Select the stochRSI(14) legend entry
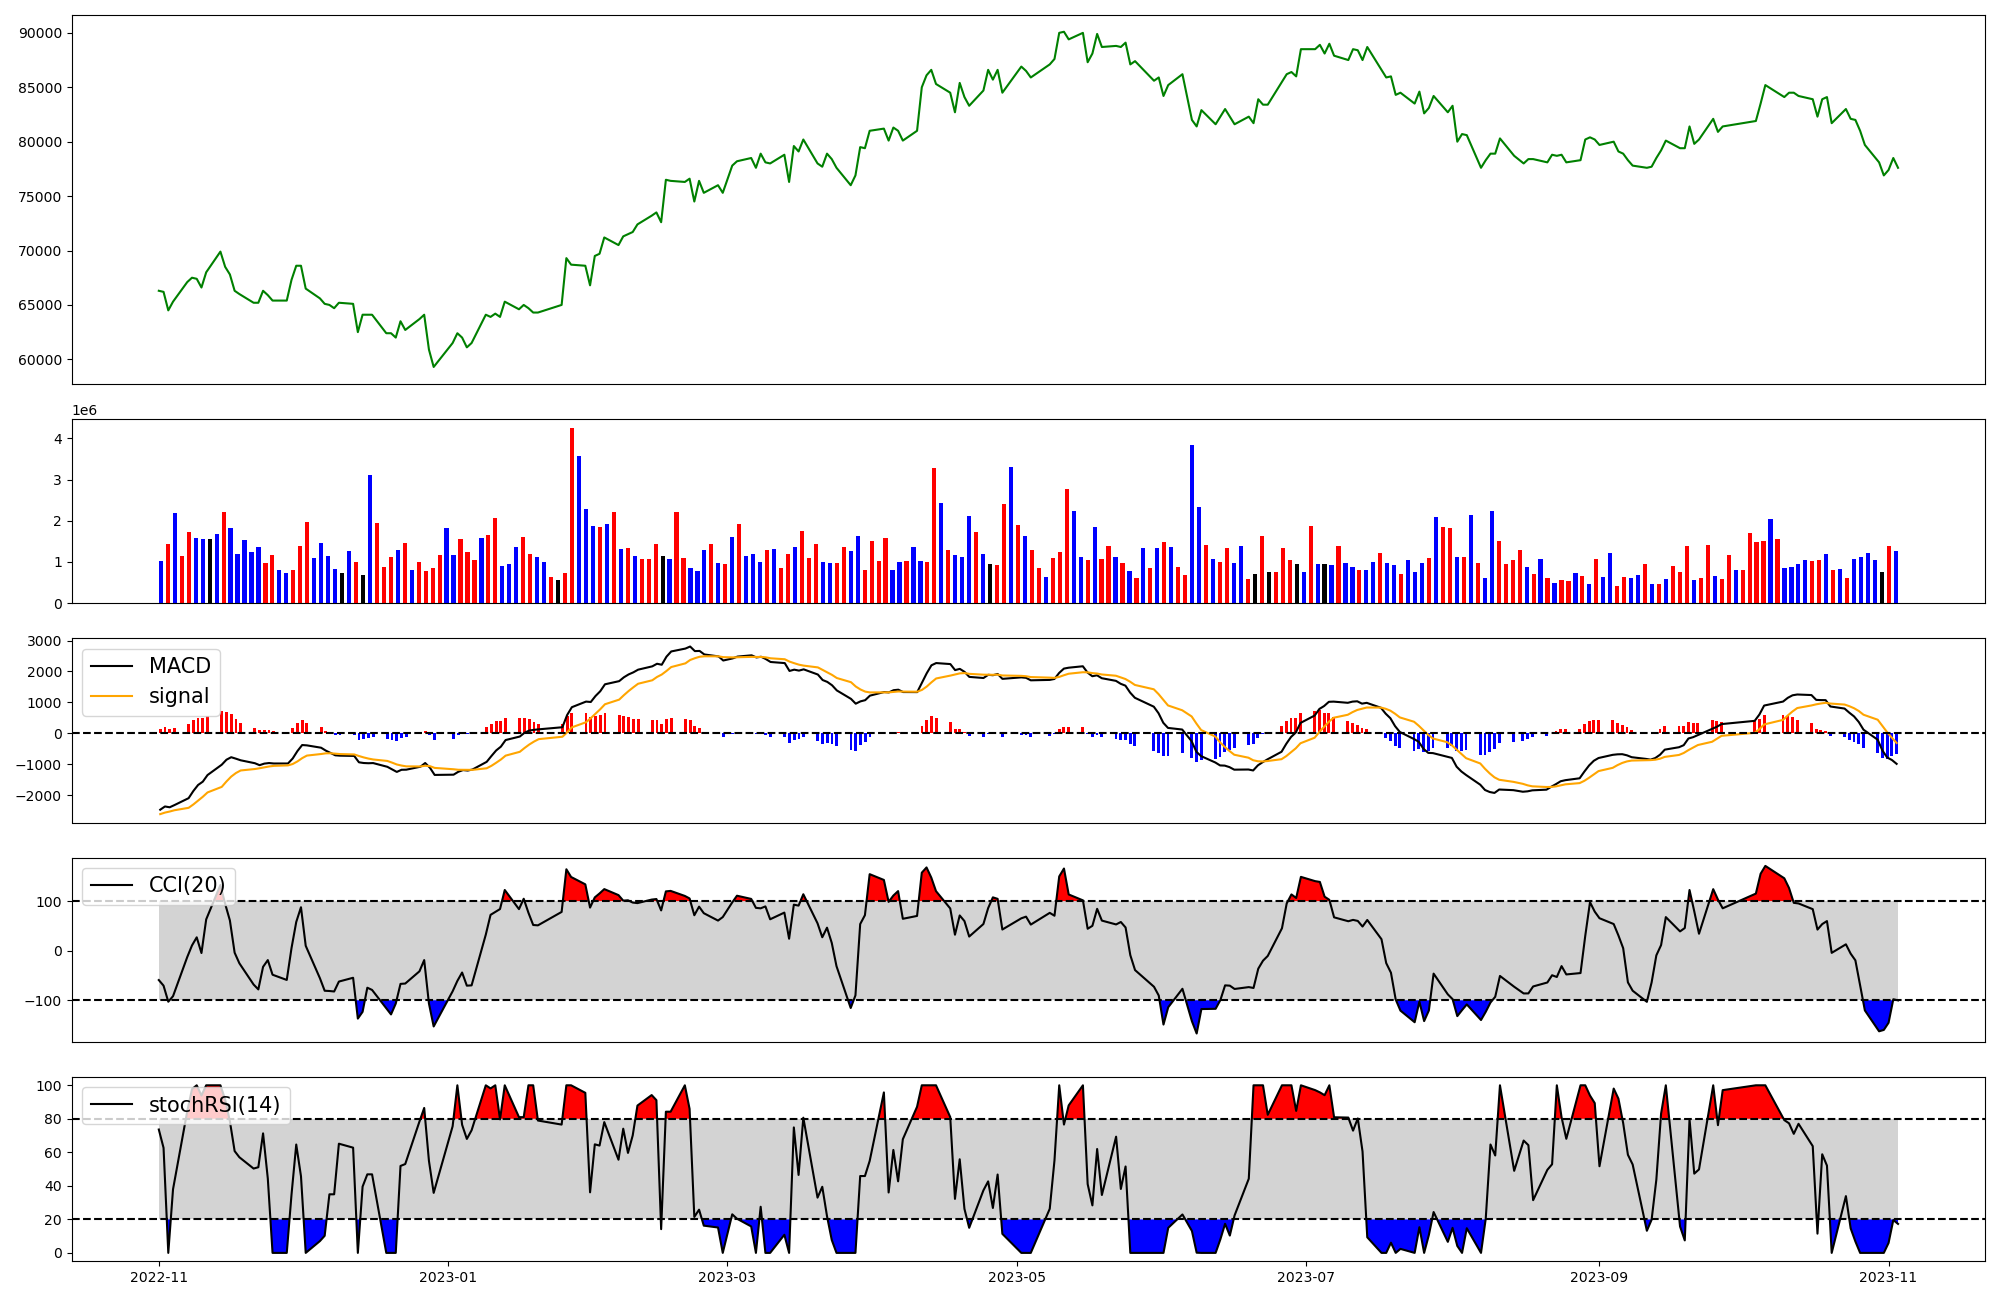Viewport: 2000px width, 1300px height. pos(214,1105)
